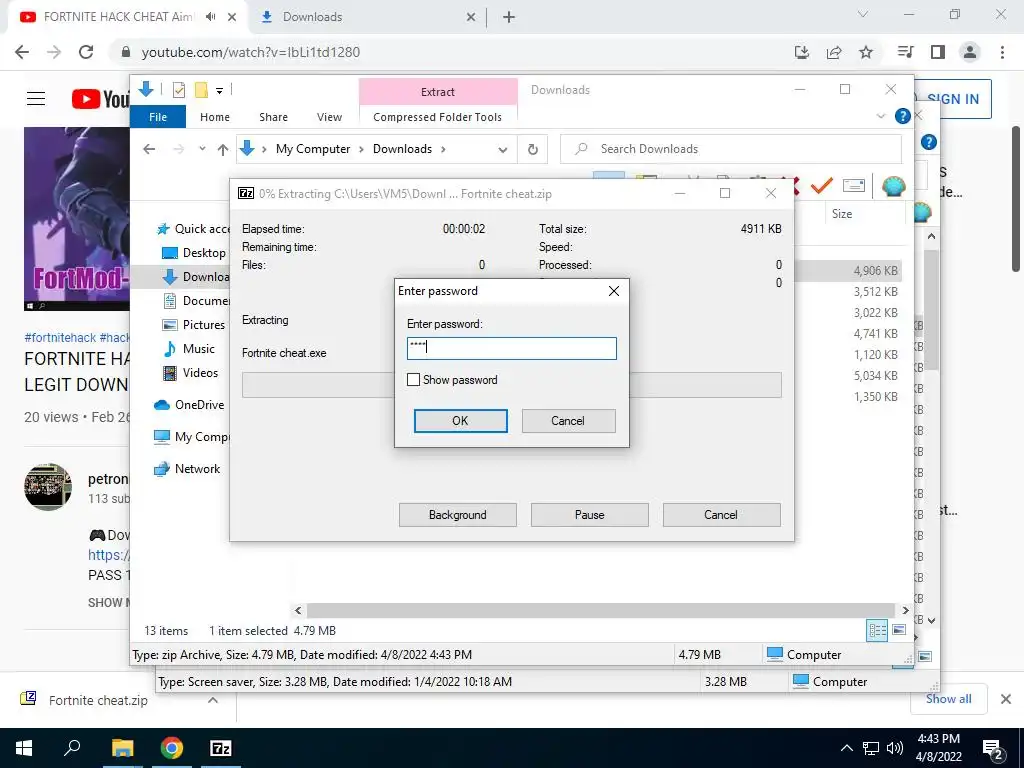Switch to the Downloads browser tab
The image size is (1024, 768).
(369, 17)
